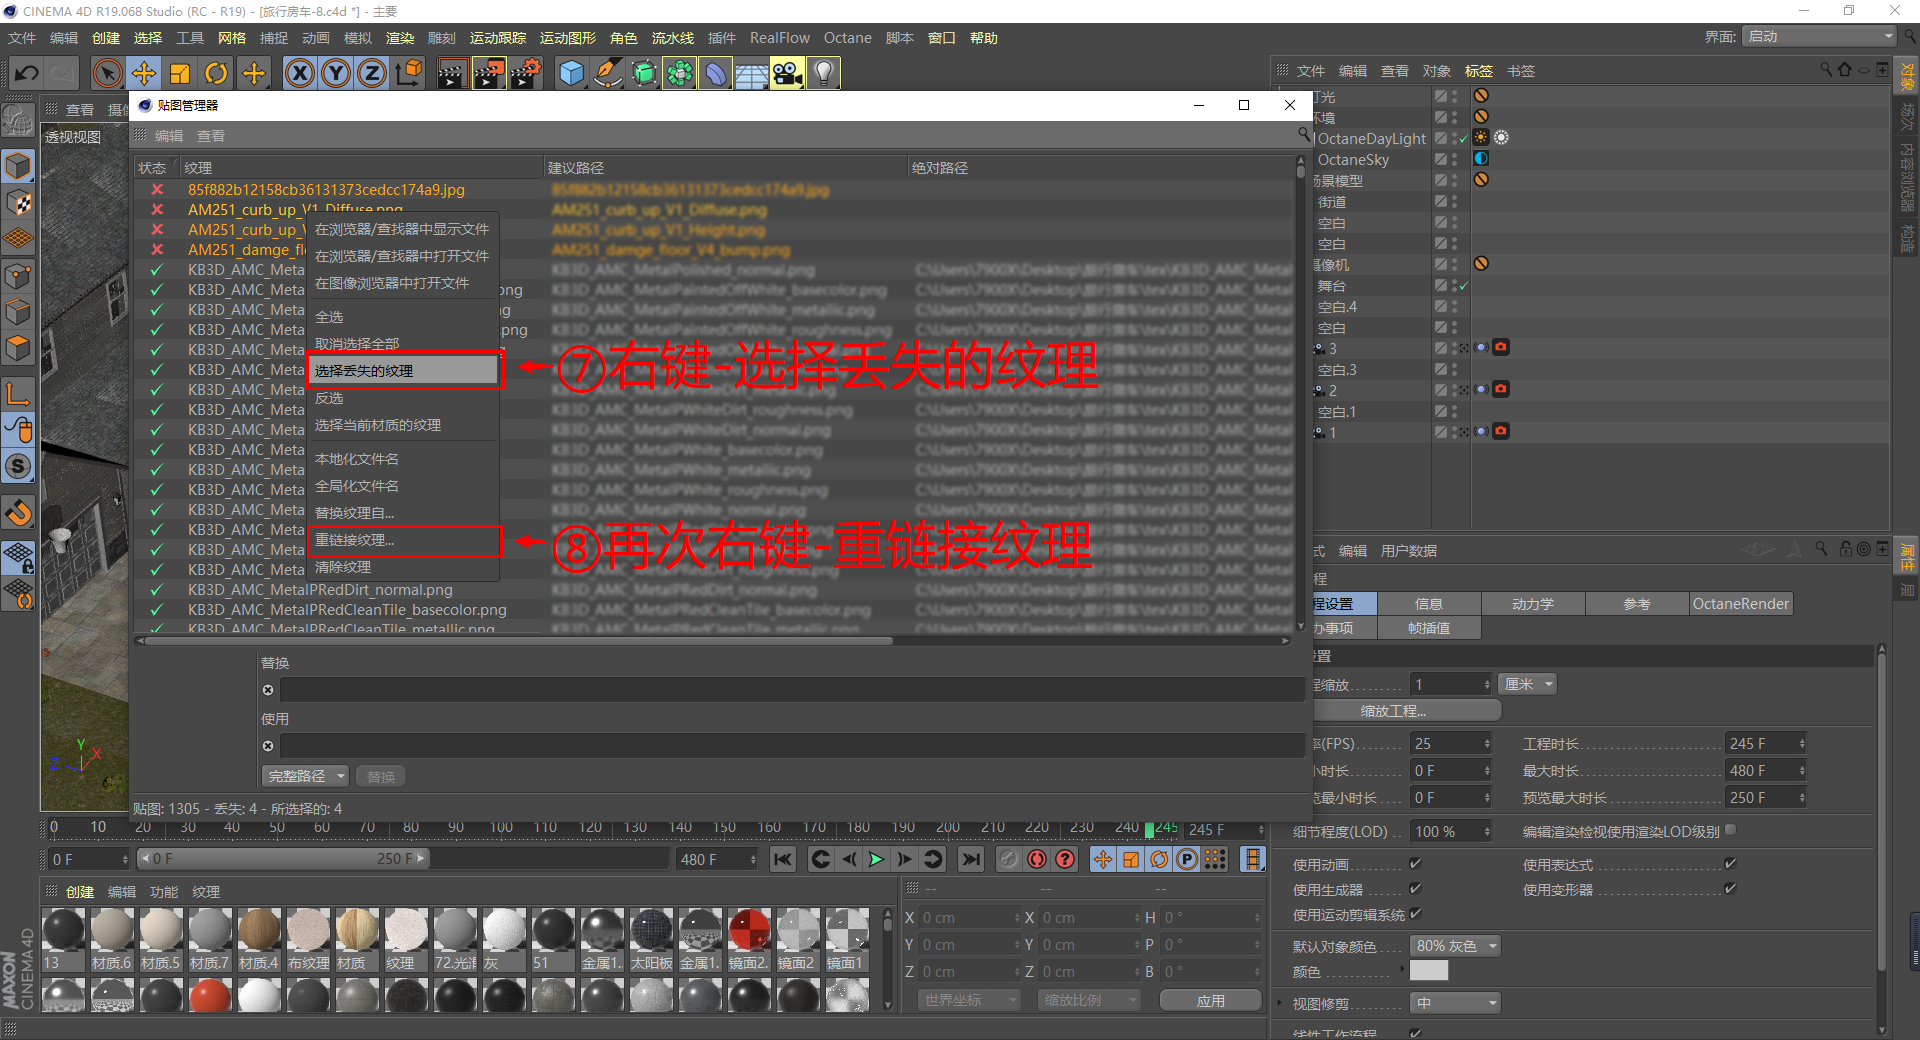Play the animation forward

[876, 859]
